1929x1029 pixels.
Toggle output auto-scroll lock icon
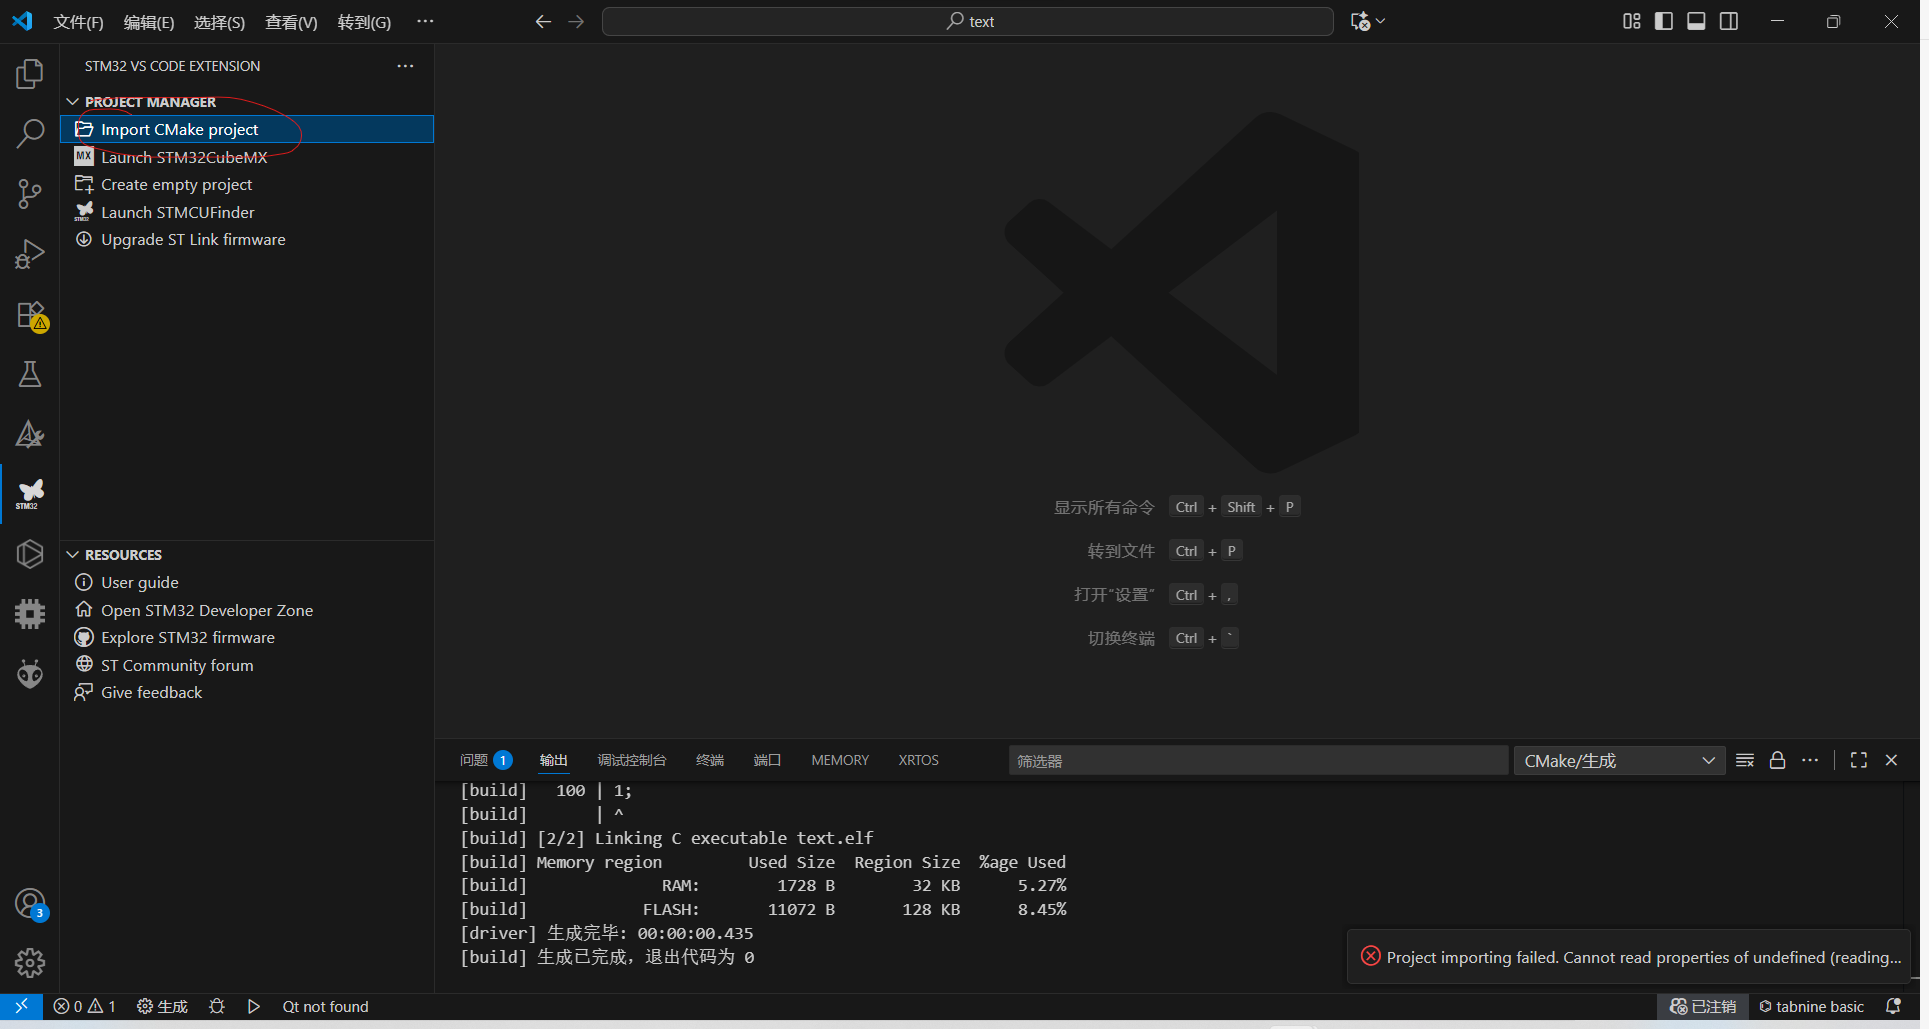tap(1777, 760)
